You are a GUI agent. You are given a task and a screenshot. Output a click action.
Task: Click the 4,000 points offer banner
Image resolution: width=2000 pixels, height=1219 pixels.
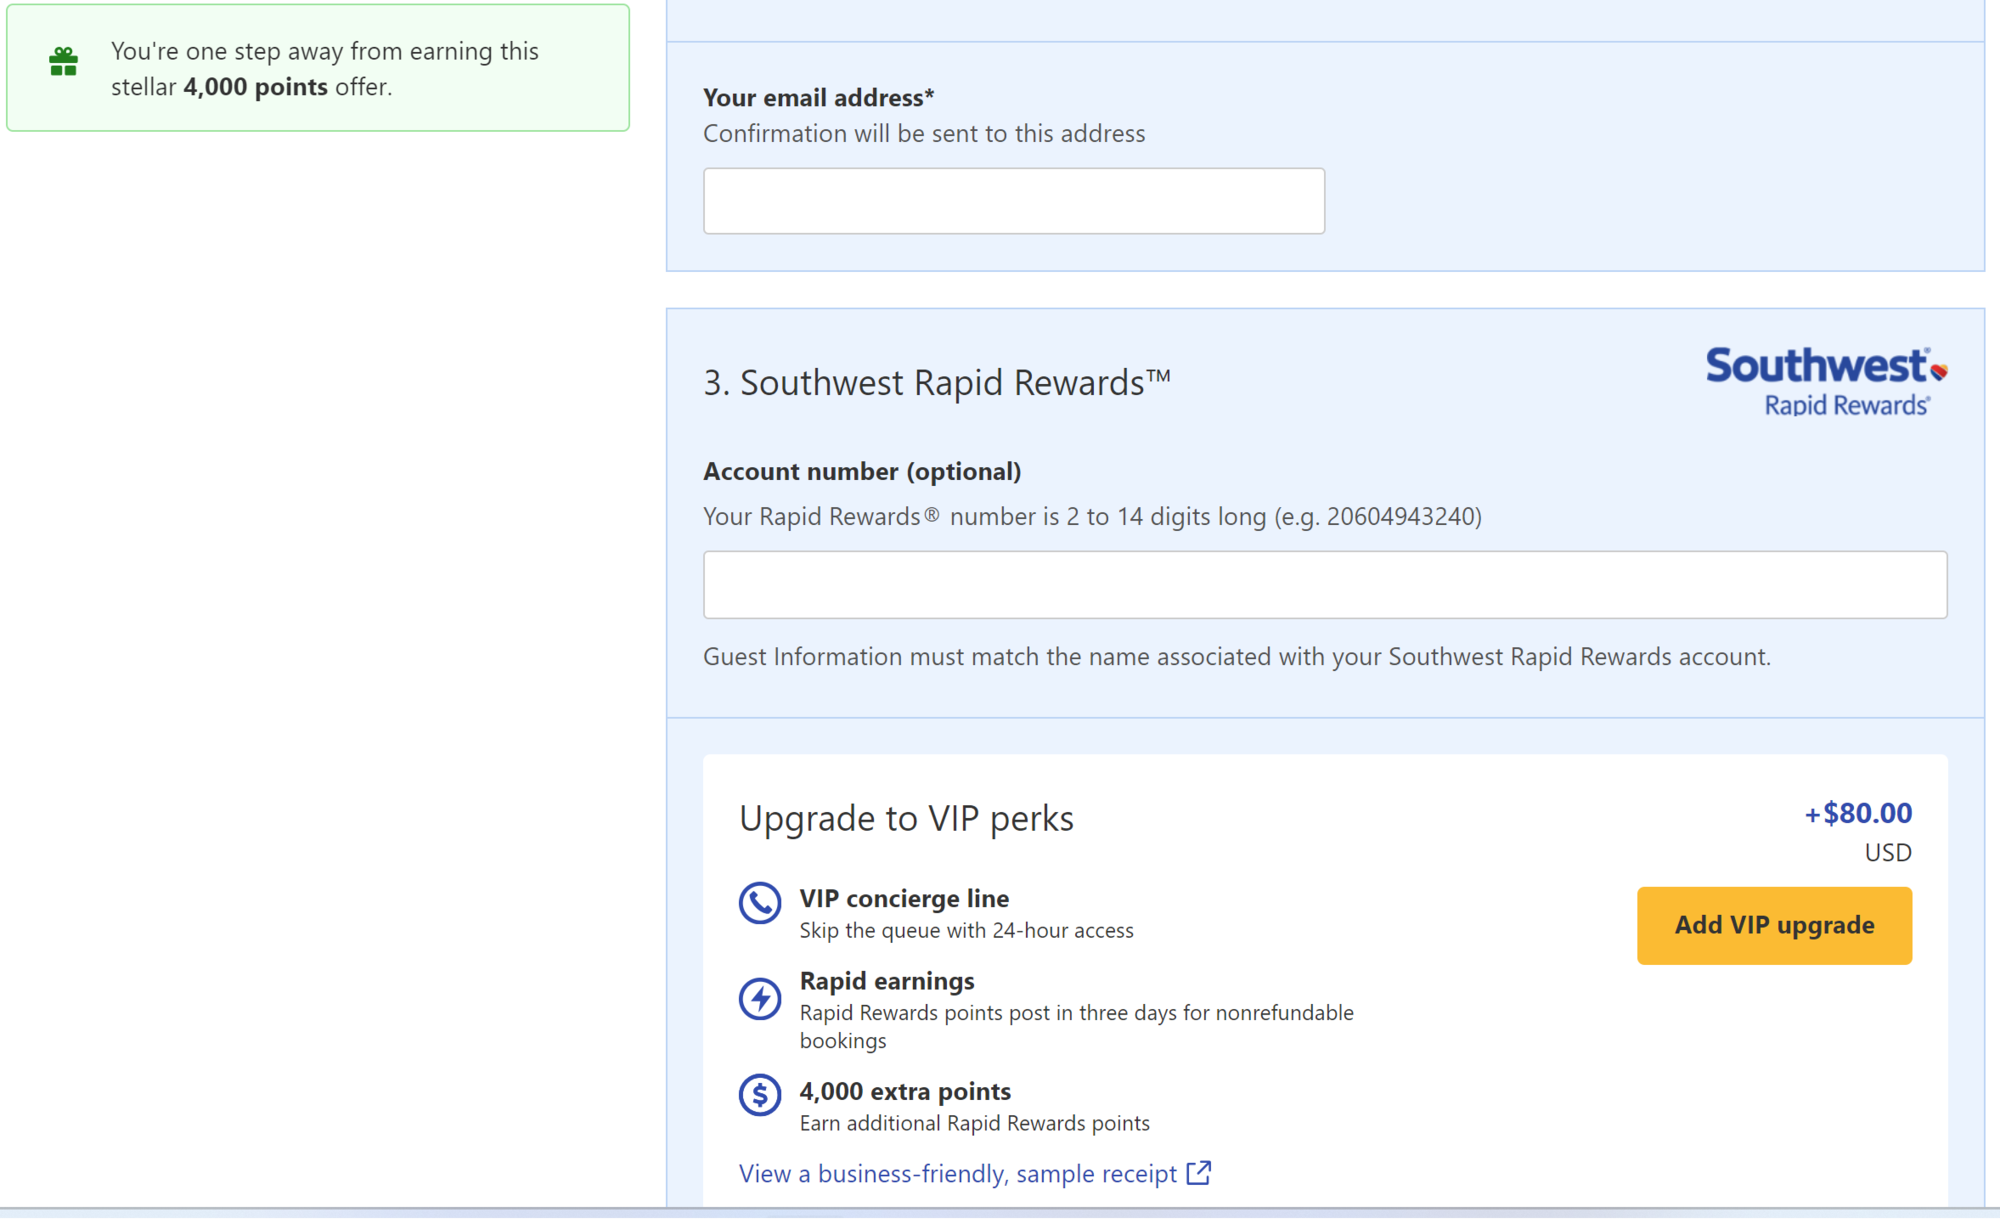tap(318, 68)
